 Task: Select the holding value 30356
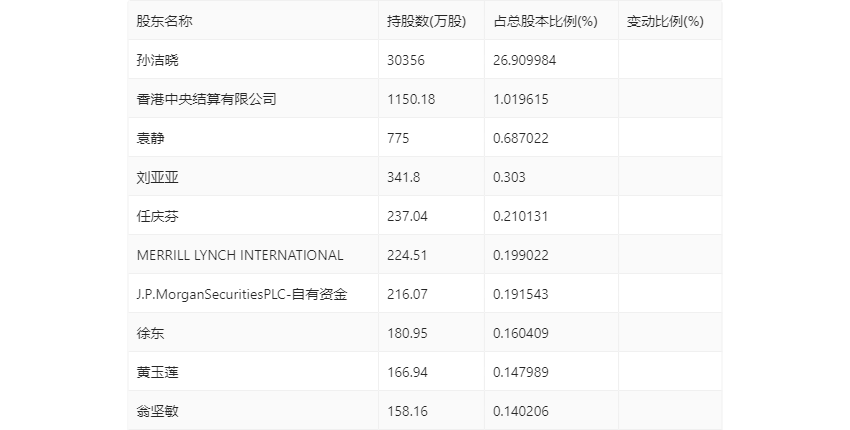(x=406, y=60)
